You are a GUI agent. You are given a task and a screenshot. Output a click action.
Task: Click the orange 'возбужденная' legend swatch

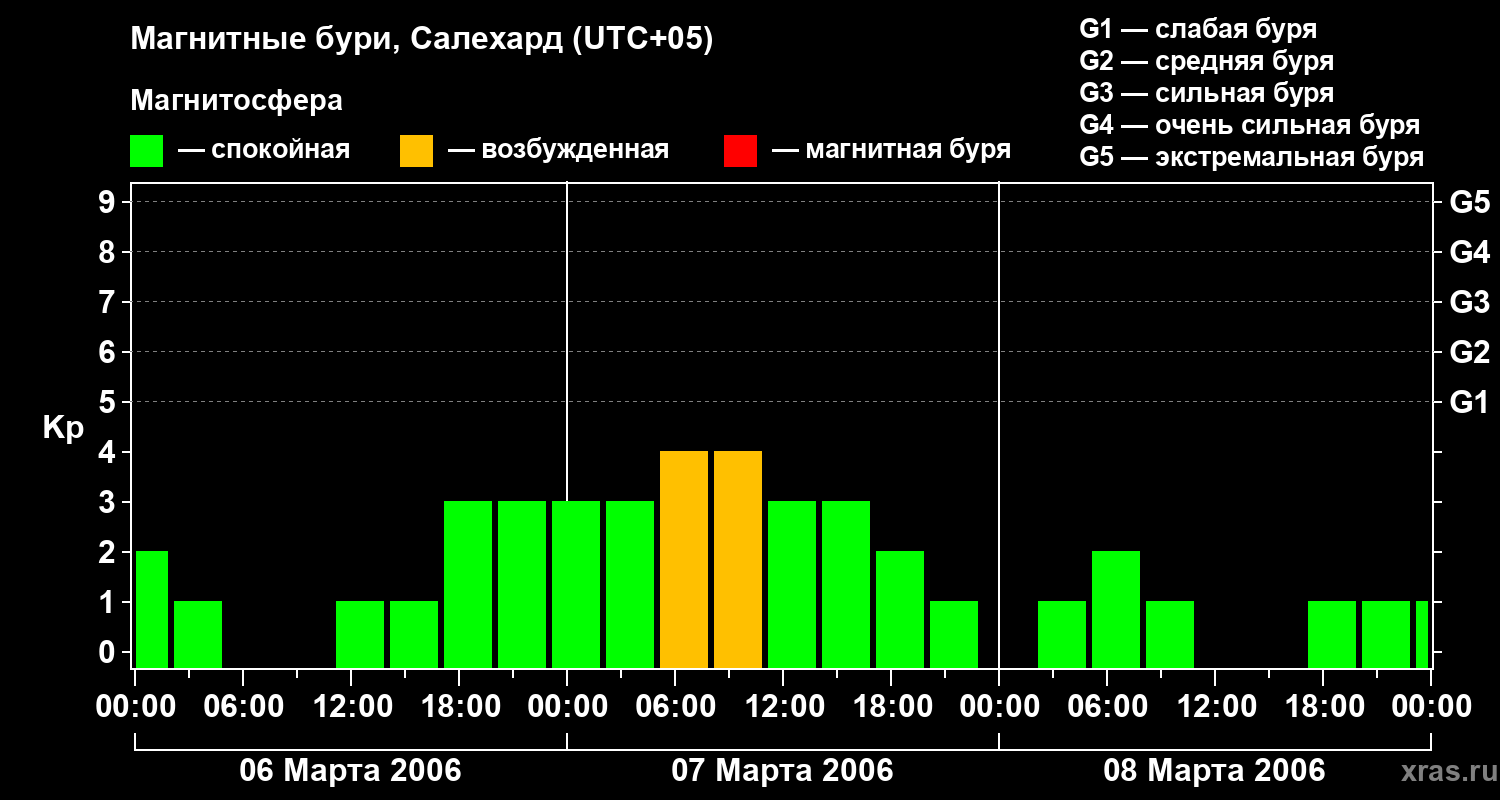416,151
